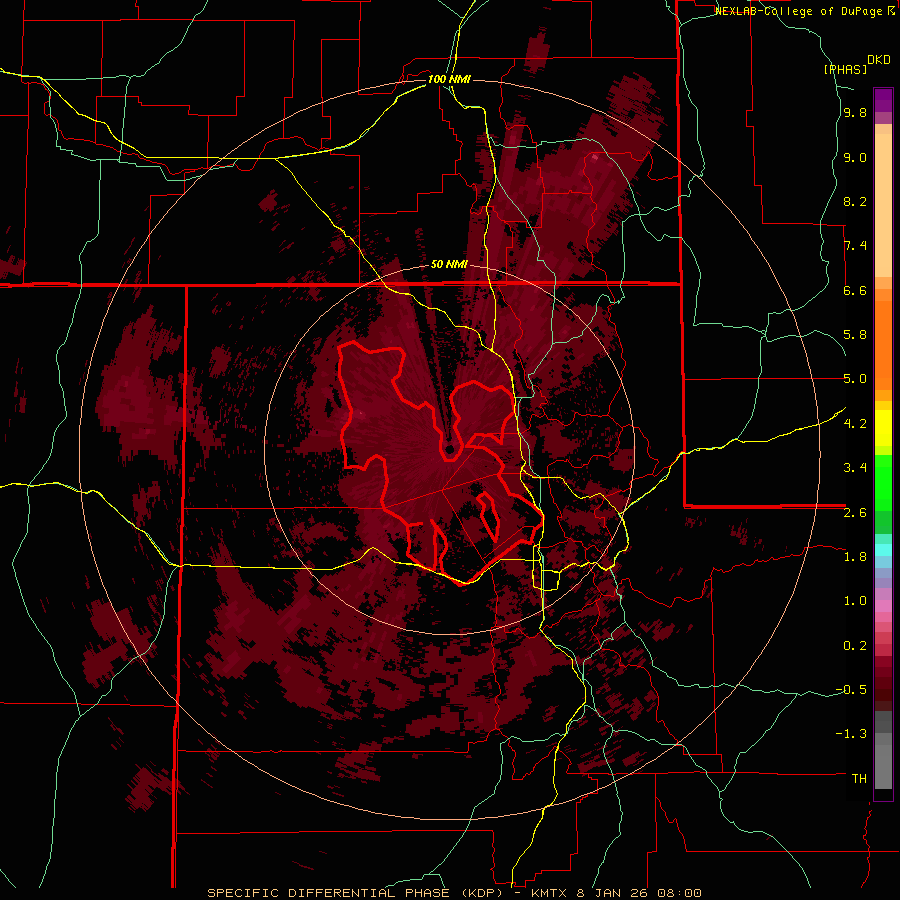
Task: Click the 6.6 value on the scale
Action: tap(855, 290)
